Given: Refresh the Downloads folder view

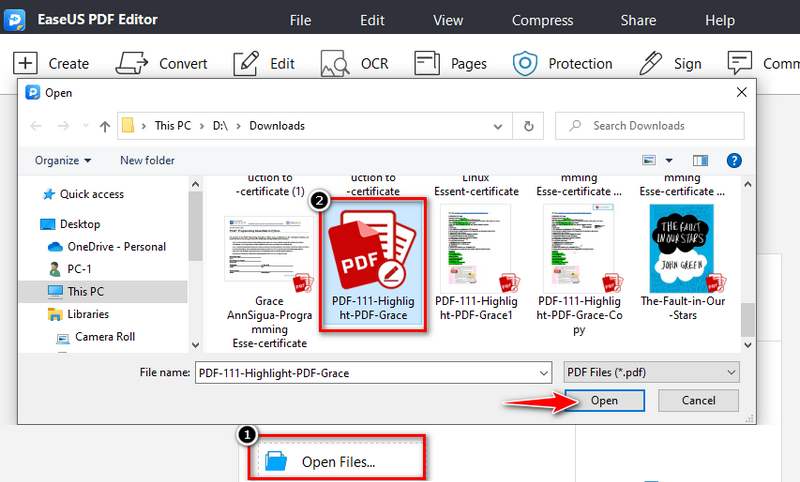Looking at the screenshot, I should (529, 126).
